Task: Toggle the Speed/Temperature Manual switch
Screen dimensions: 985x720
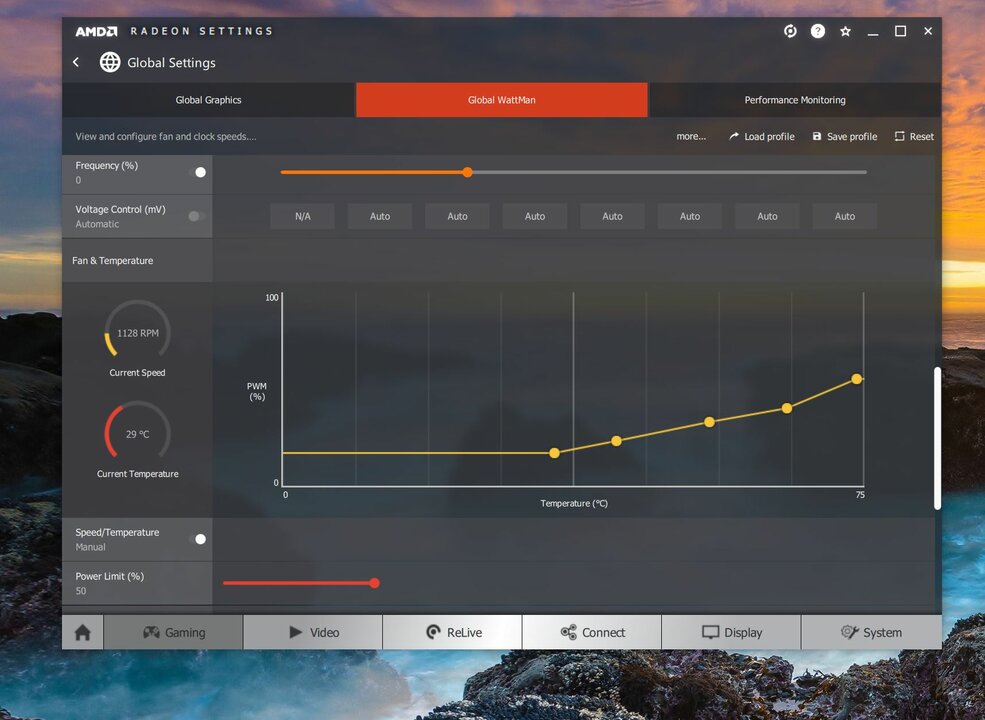Action: pyautogui.click(x=197, y=539)
